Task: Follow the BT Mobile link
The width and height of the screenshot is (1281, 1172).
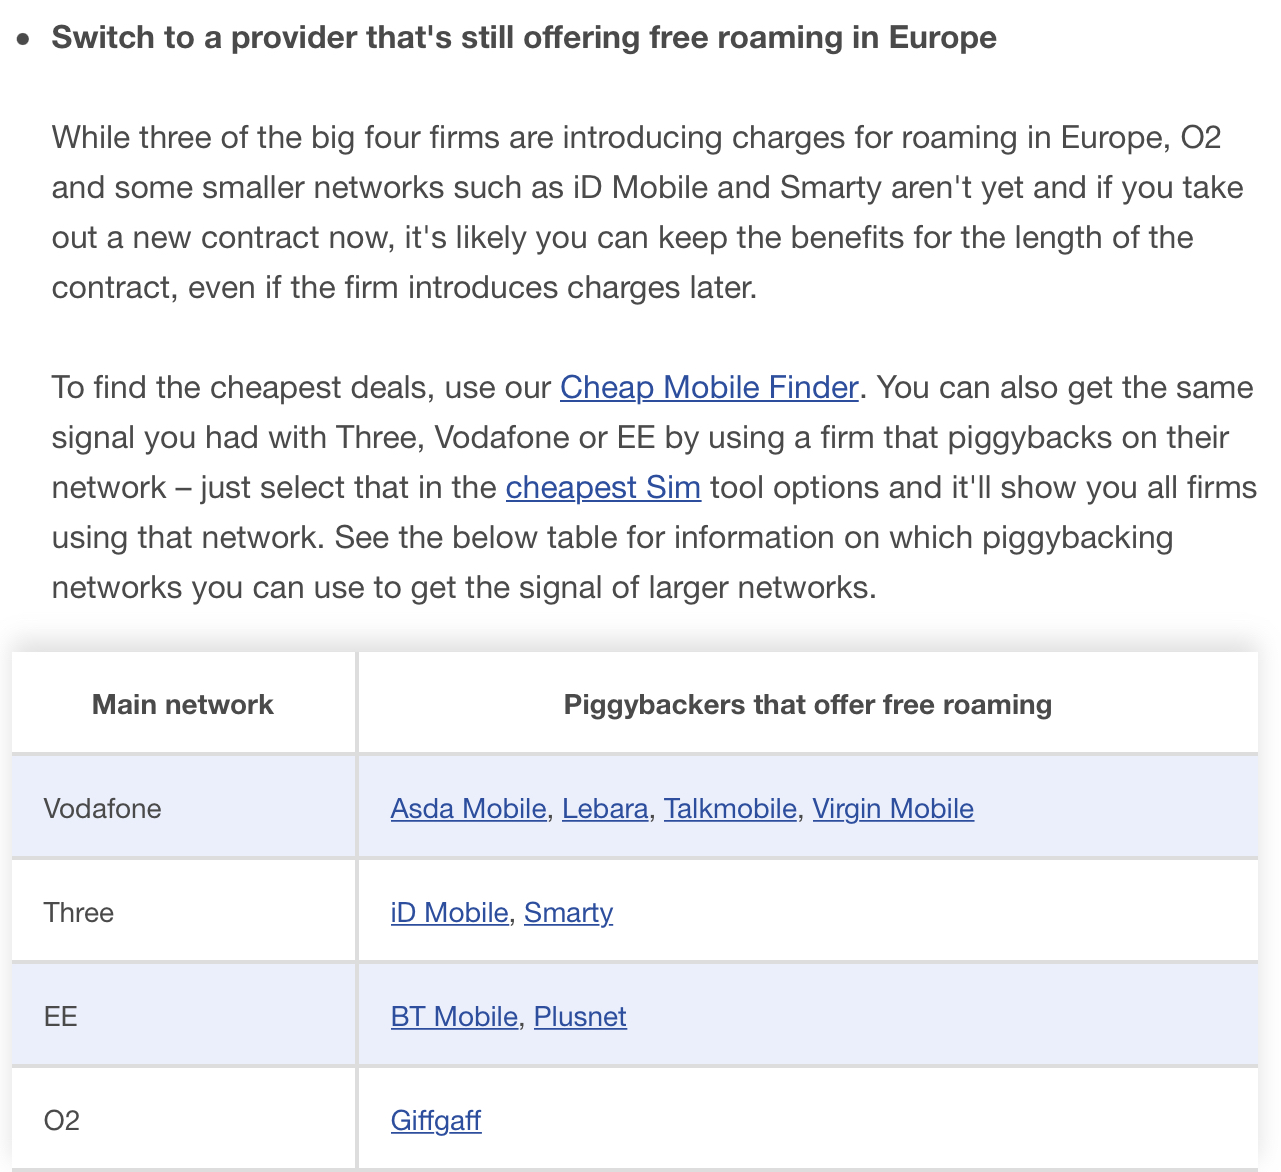Action: [454, 1016]
